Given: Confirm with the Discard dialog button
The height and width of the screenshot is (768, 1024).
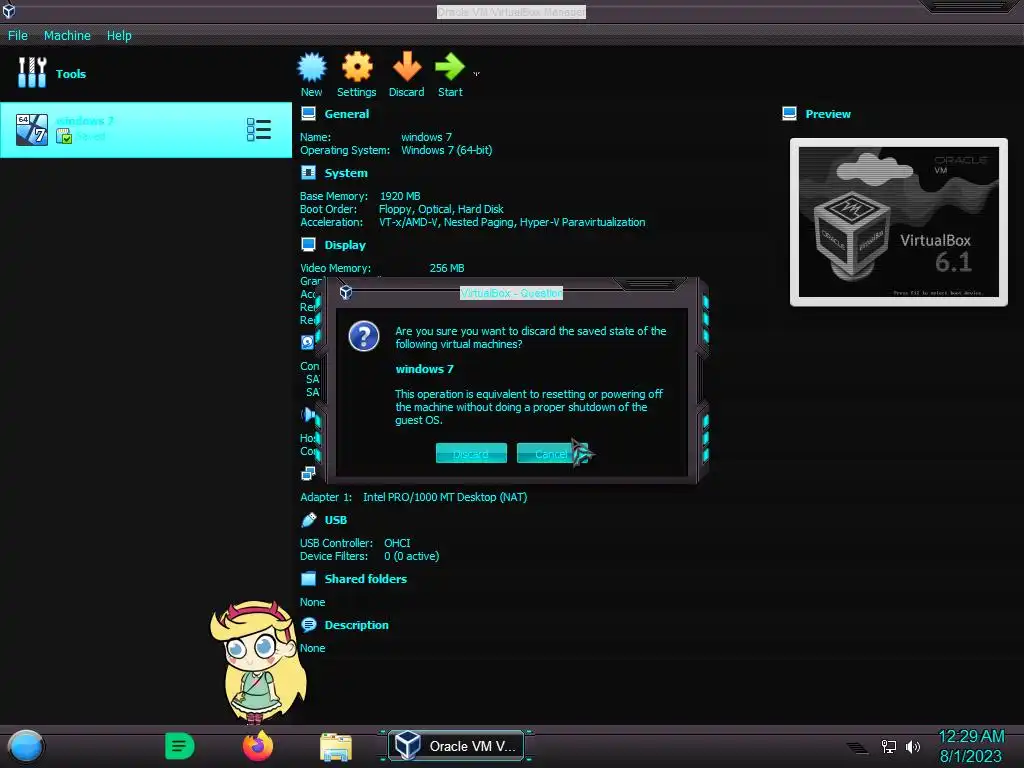Looking at the screenshot, I should click(x=471, y=453).
